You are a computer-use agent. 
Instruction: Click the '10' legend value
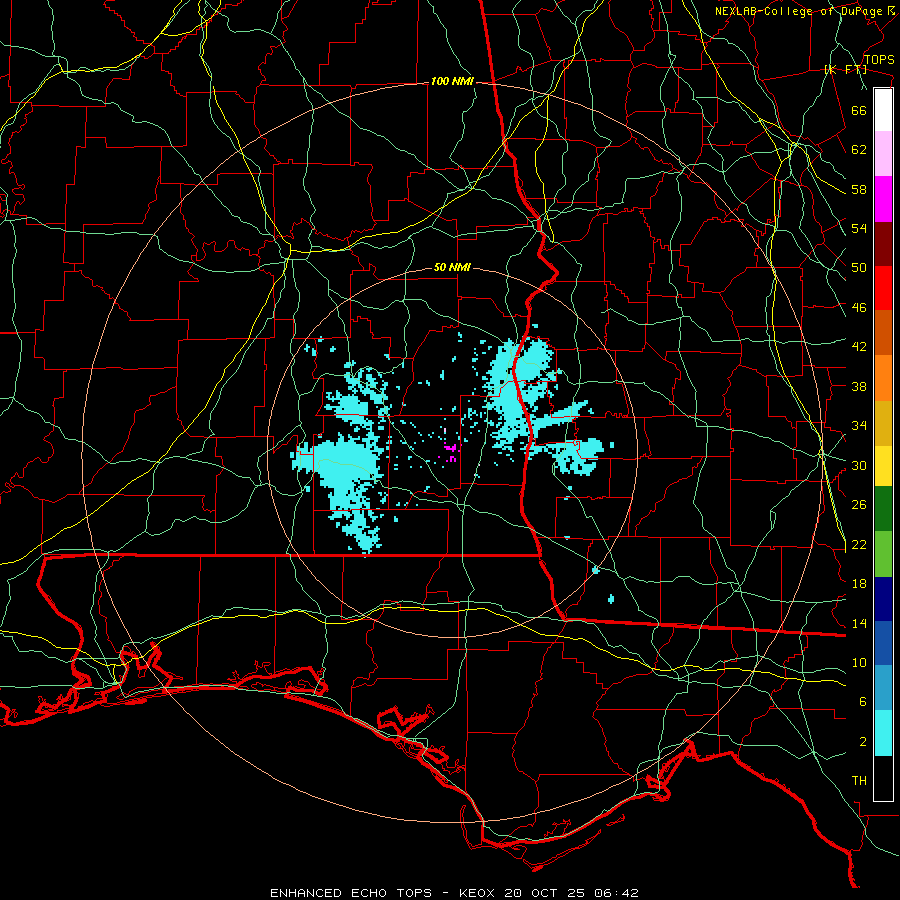(859, 662)
